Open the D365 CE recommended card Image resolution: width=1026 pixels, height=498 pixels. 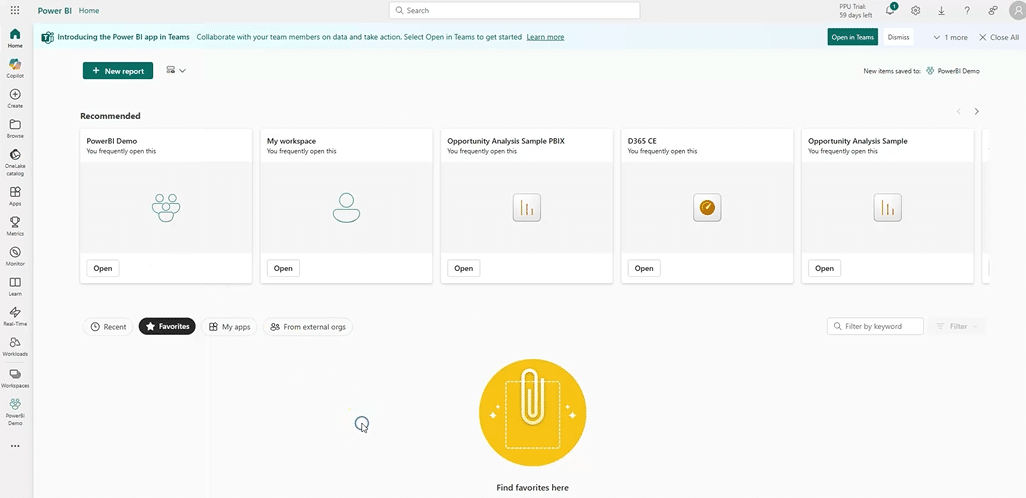click(x=644, y=268)
